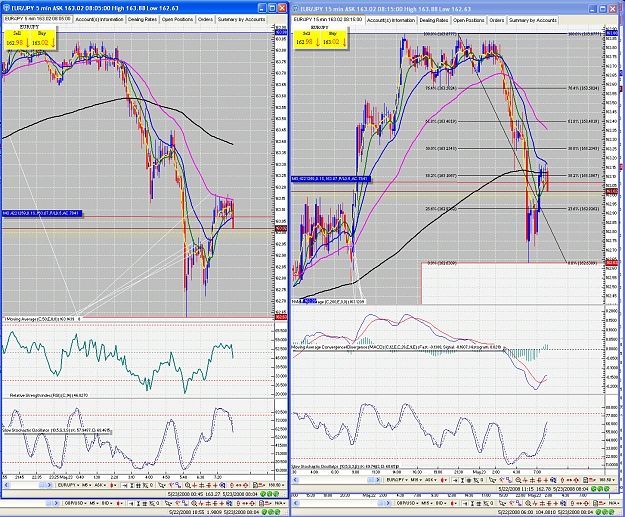Screen dimensions: 625x517
Task: Open the M5 timeframe dropdown for EUR/JPY
Action: click(86, 485)
